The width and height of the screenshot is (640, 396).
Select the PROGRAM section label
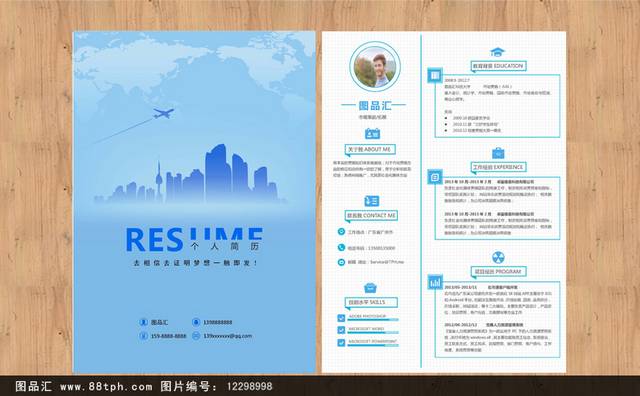(498, 271)
